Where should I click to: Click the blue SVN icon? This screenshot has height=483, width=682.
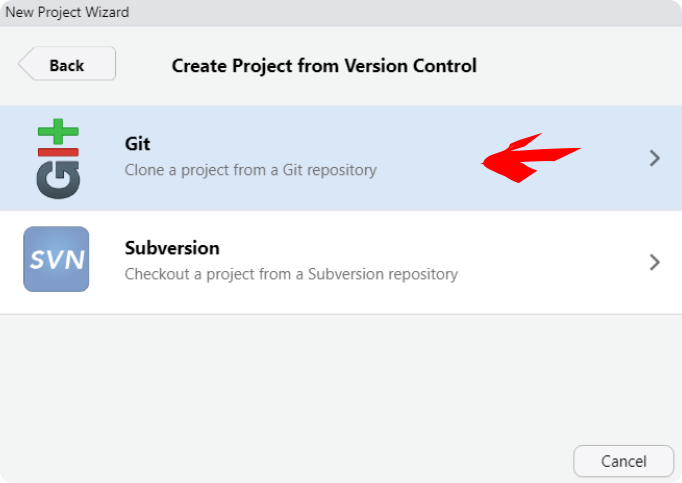click(56, 259)
